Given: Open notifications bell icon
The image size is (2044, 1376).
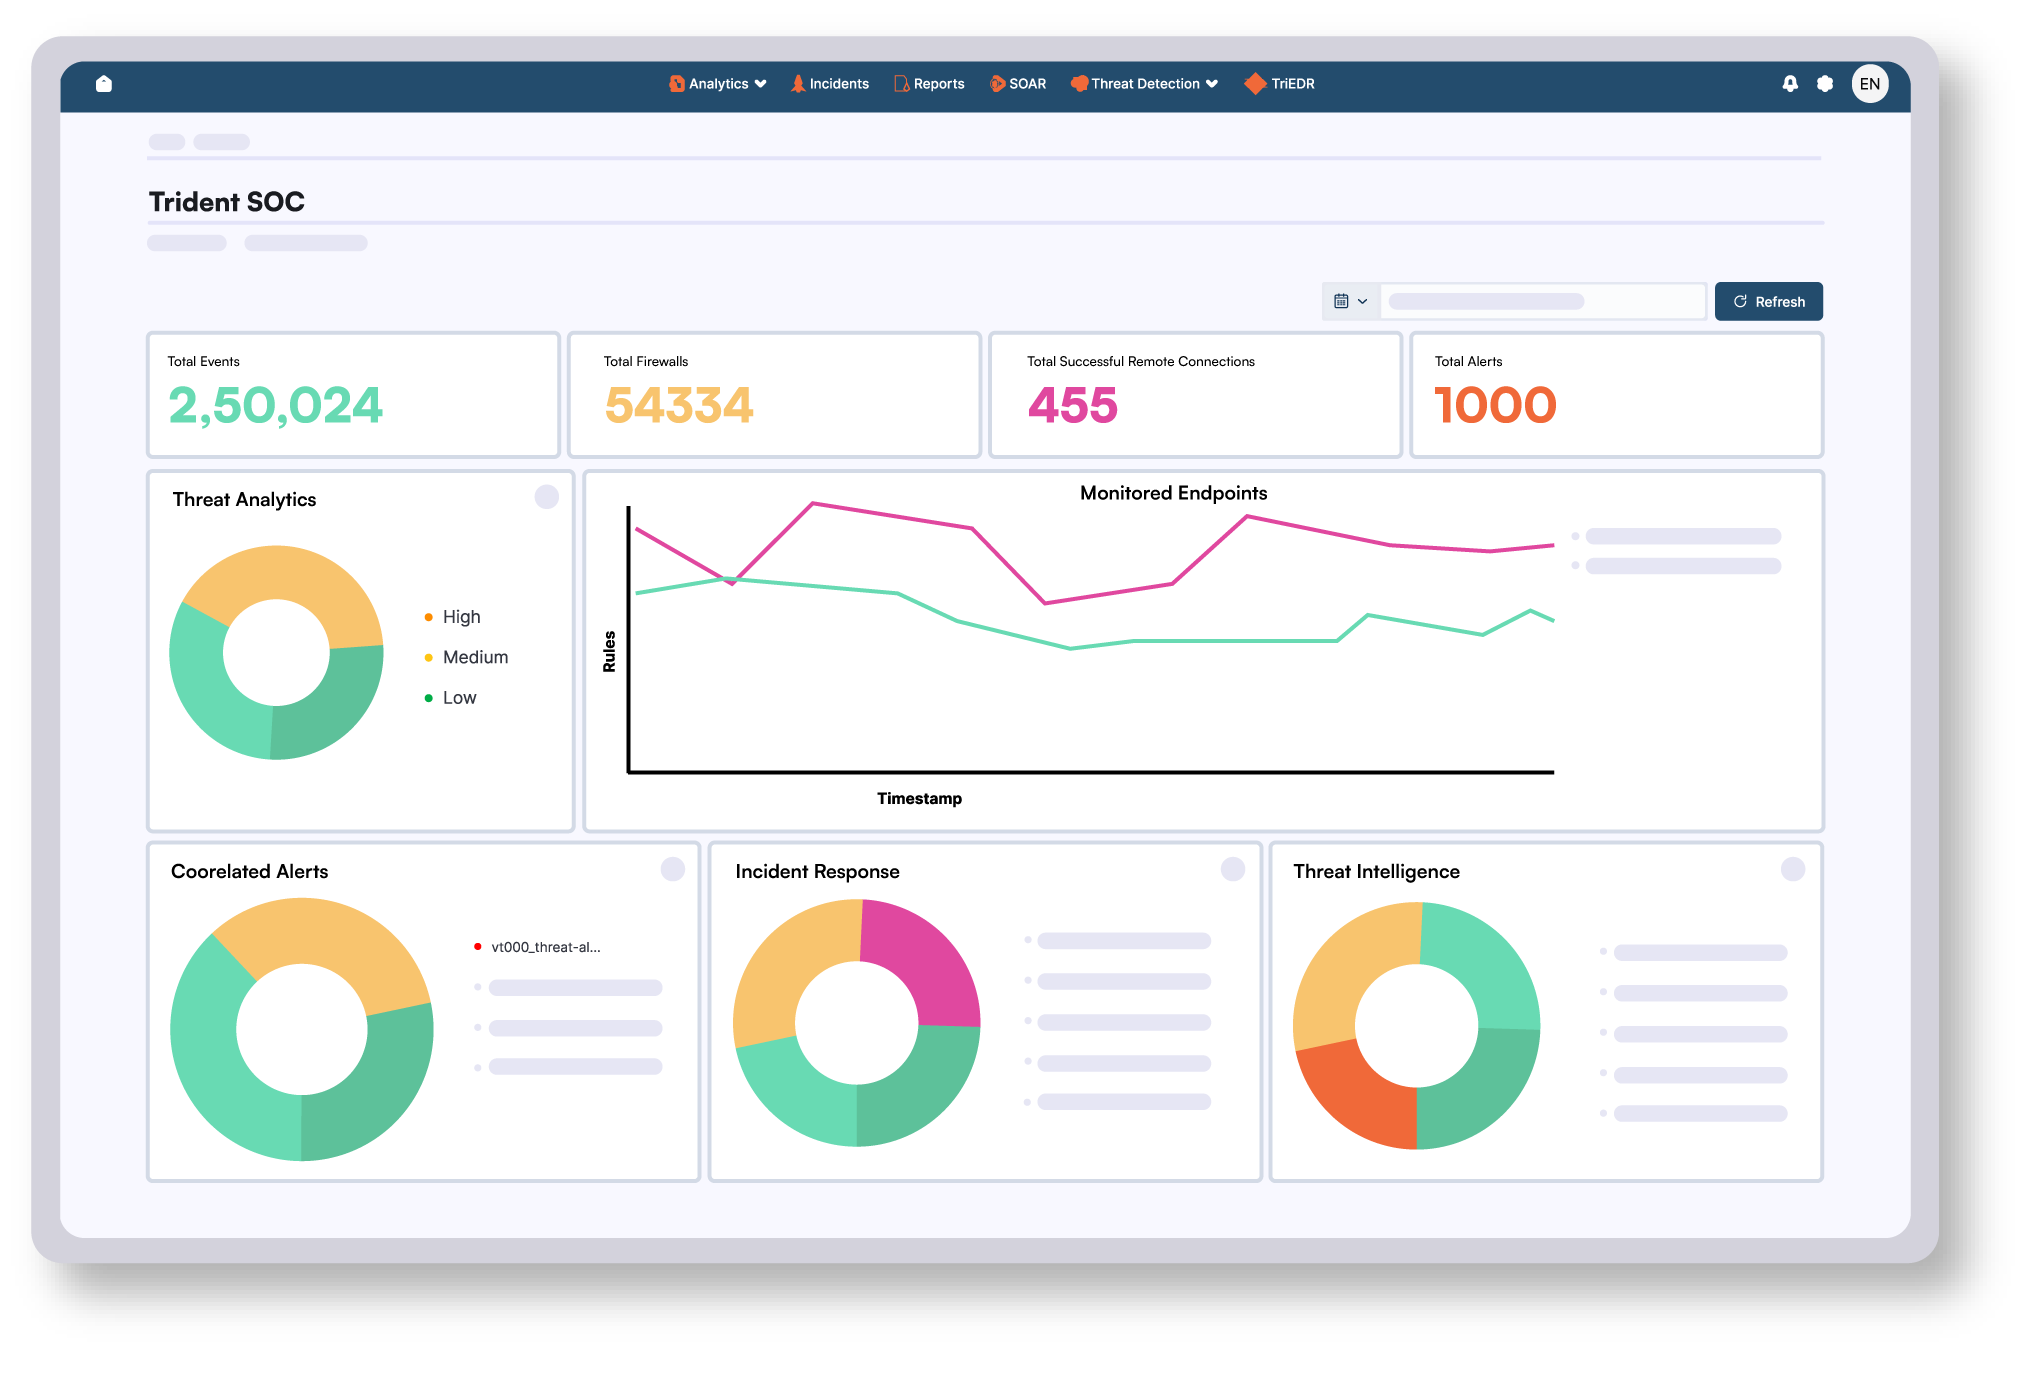Looking at the screenshot, I should click(1790, 84).
